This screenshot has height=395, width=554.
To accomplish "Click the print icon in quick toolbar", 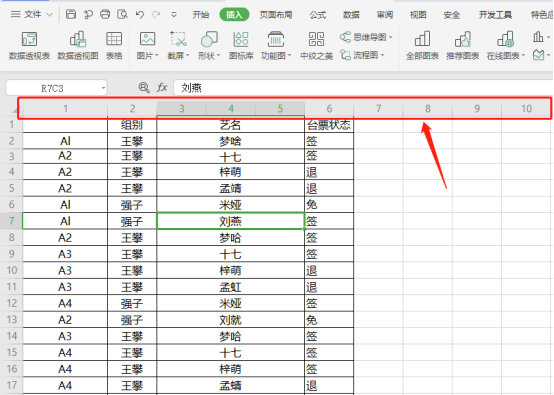I will [105, 14].
